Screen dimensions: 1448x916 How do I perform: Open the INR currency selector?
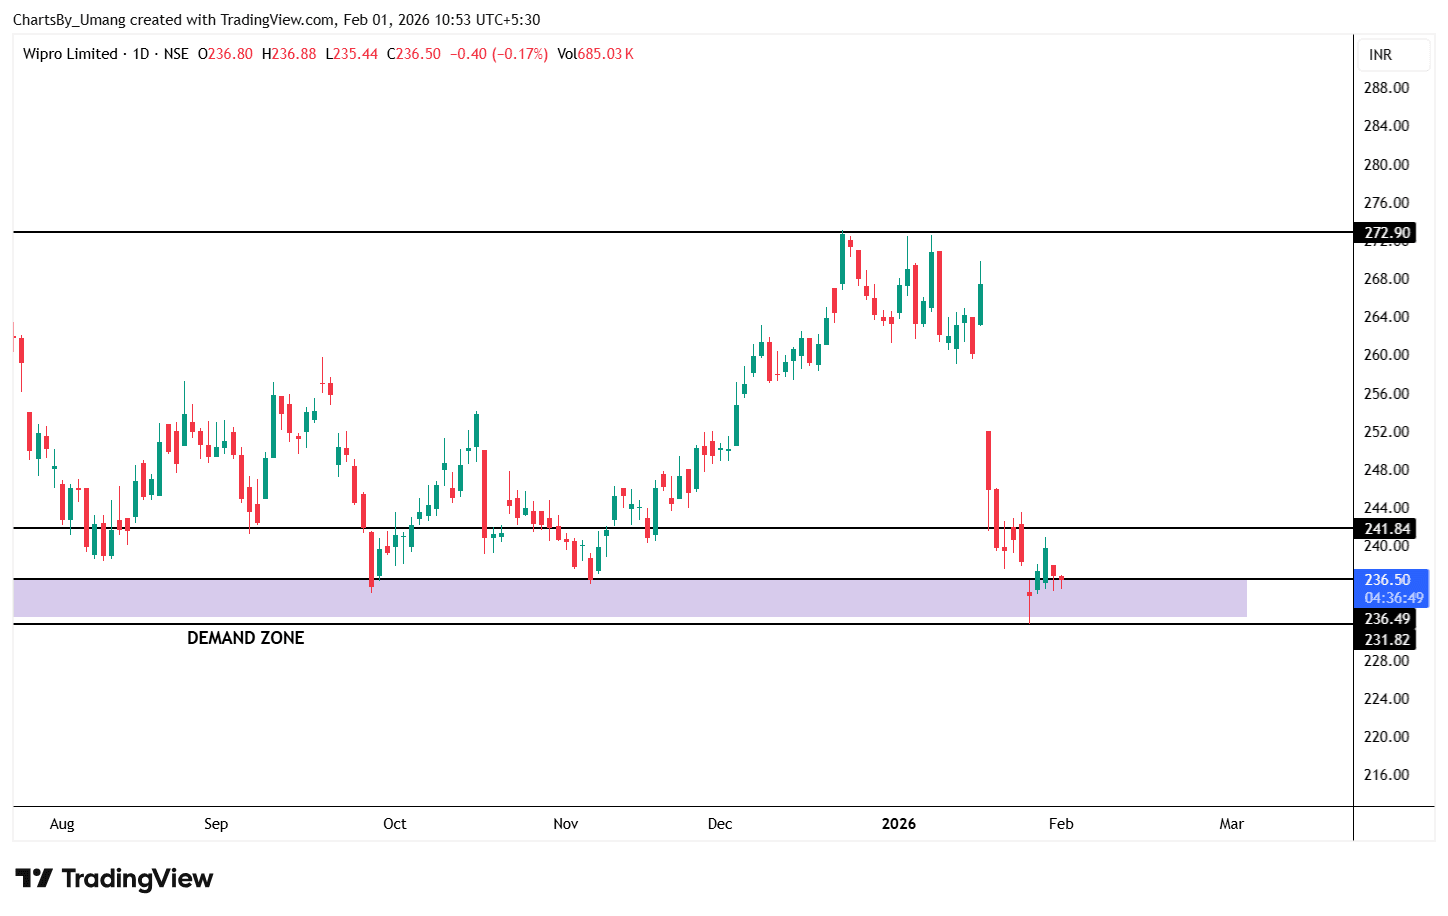pyautogui.click(x=1395, y=55)
